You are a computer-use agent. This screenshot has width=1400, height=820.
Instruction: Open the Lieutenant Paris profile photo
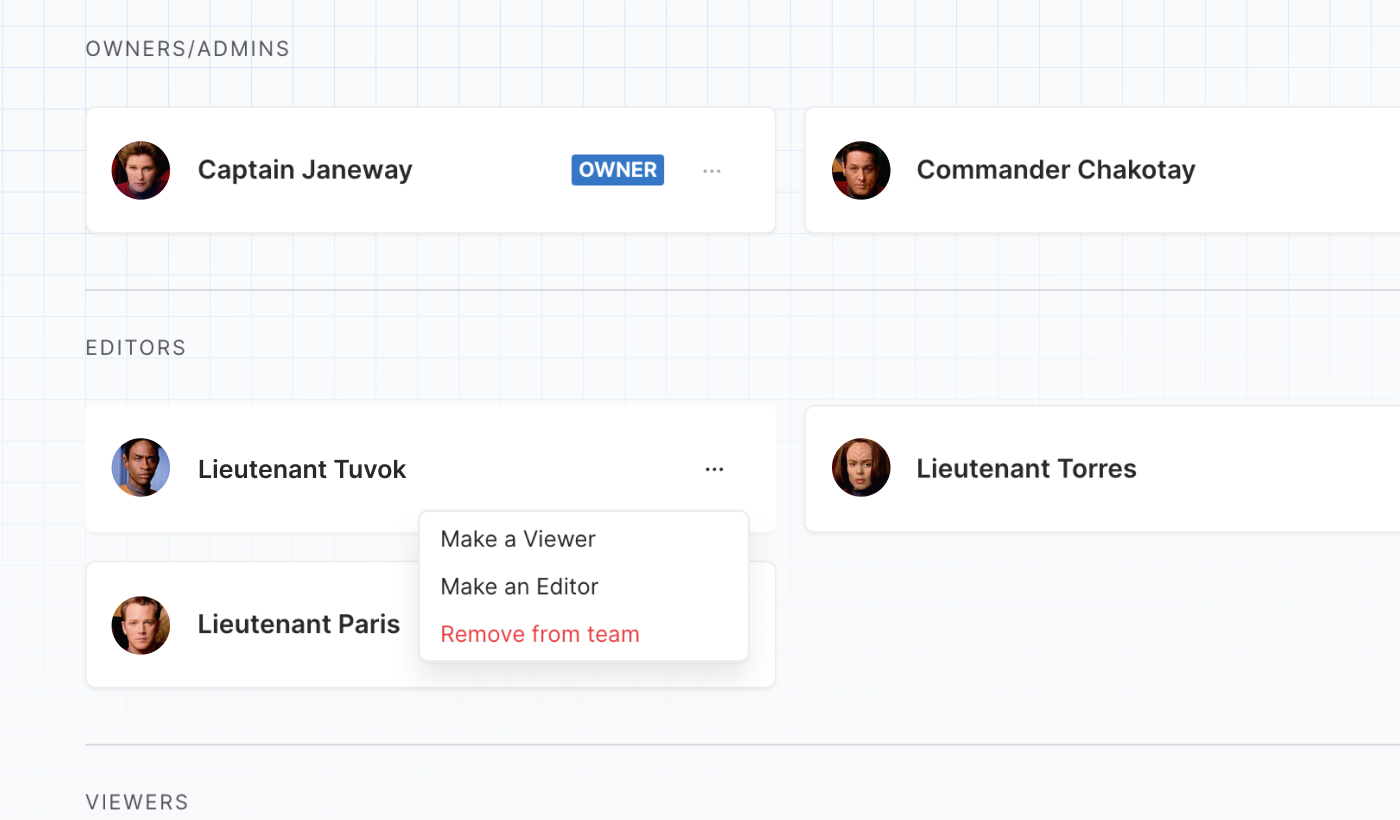tap(141, 625)
